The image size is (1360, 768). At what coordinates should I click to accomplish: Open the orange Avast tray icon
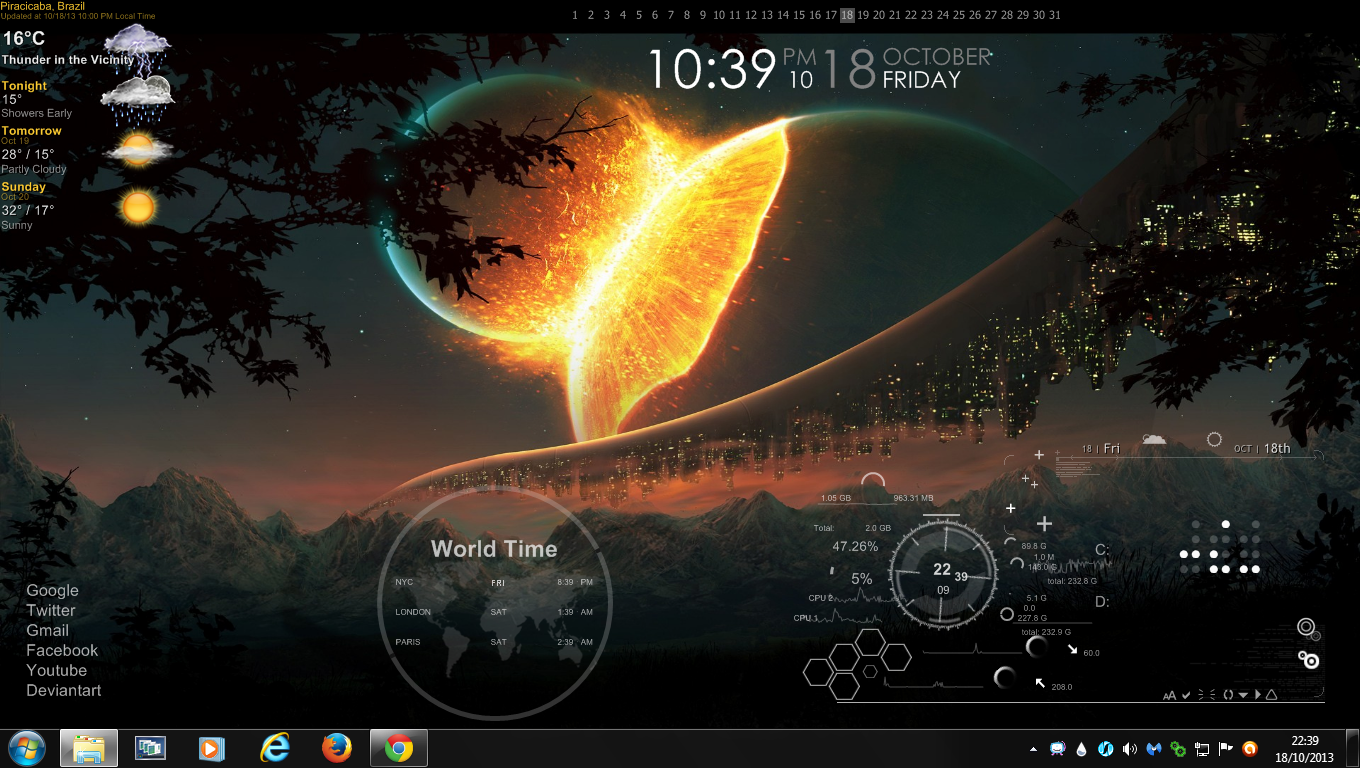pyautogui.click(x=1250, y=748)
